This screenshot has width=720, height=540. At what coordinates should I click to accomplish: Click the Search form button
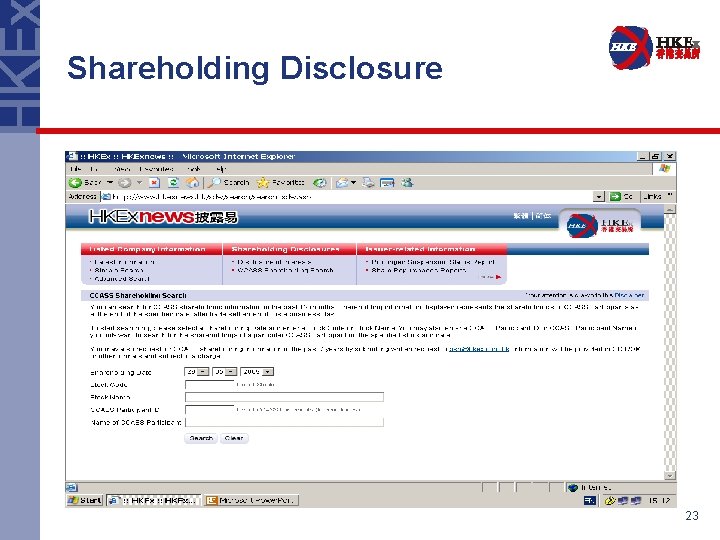pos(201,438)
